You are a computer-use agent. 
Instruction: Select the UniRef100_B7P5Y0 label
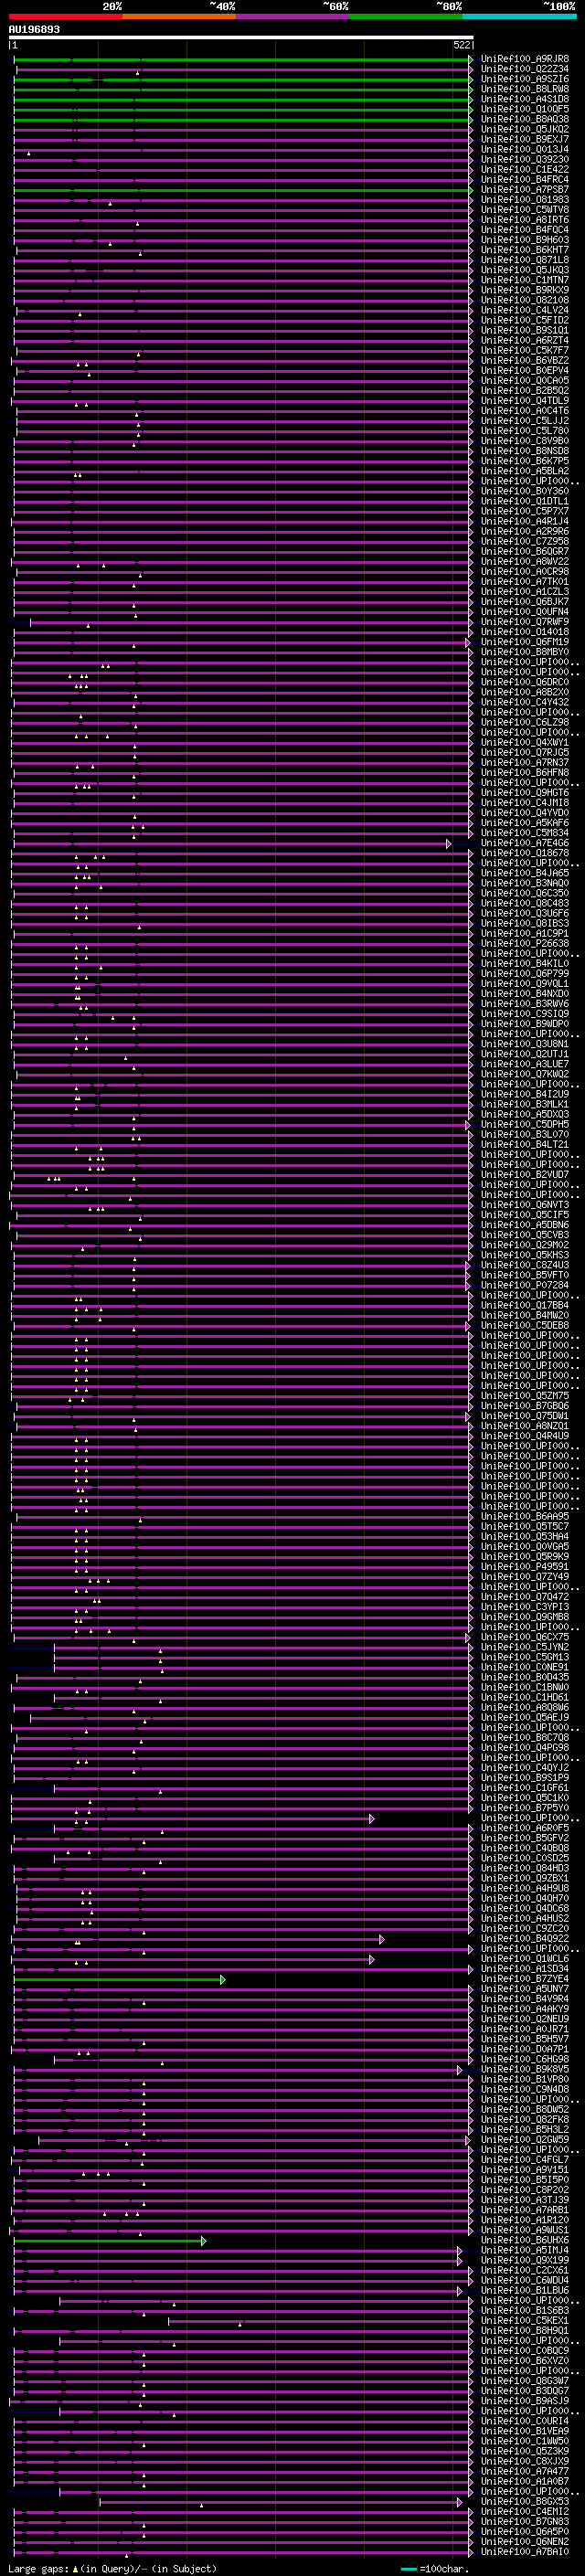524,1809
